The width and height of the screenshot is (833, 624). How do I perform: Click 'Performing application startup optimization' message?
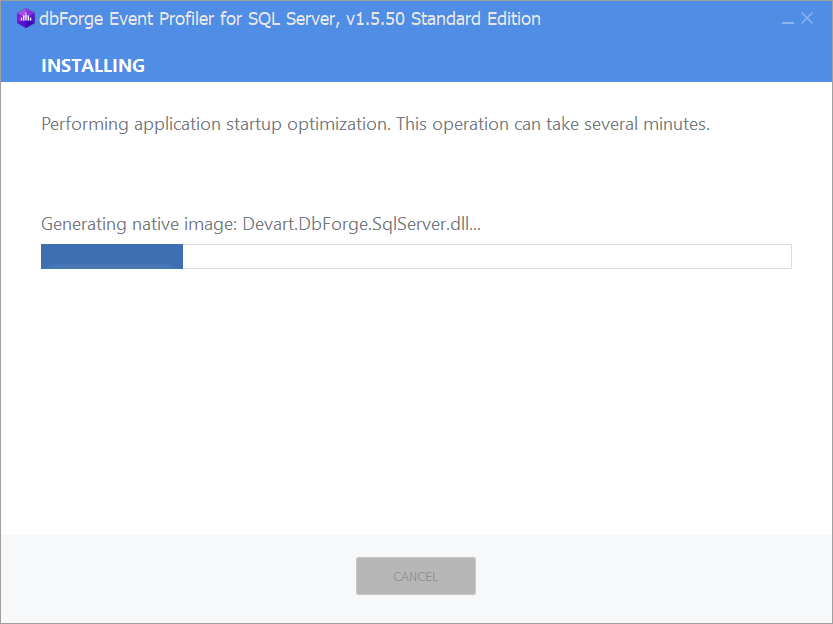click(x=216, y=124)
